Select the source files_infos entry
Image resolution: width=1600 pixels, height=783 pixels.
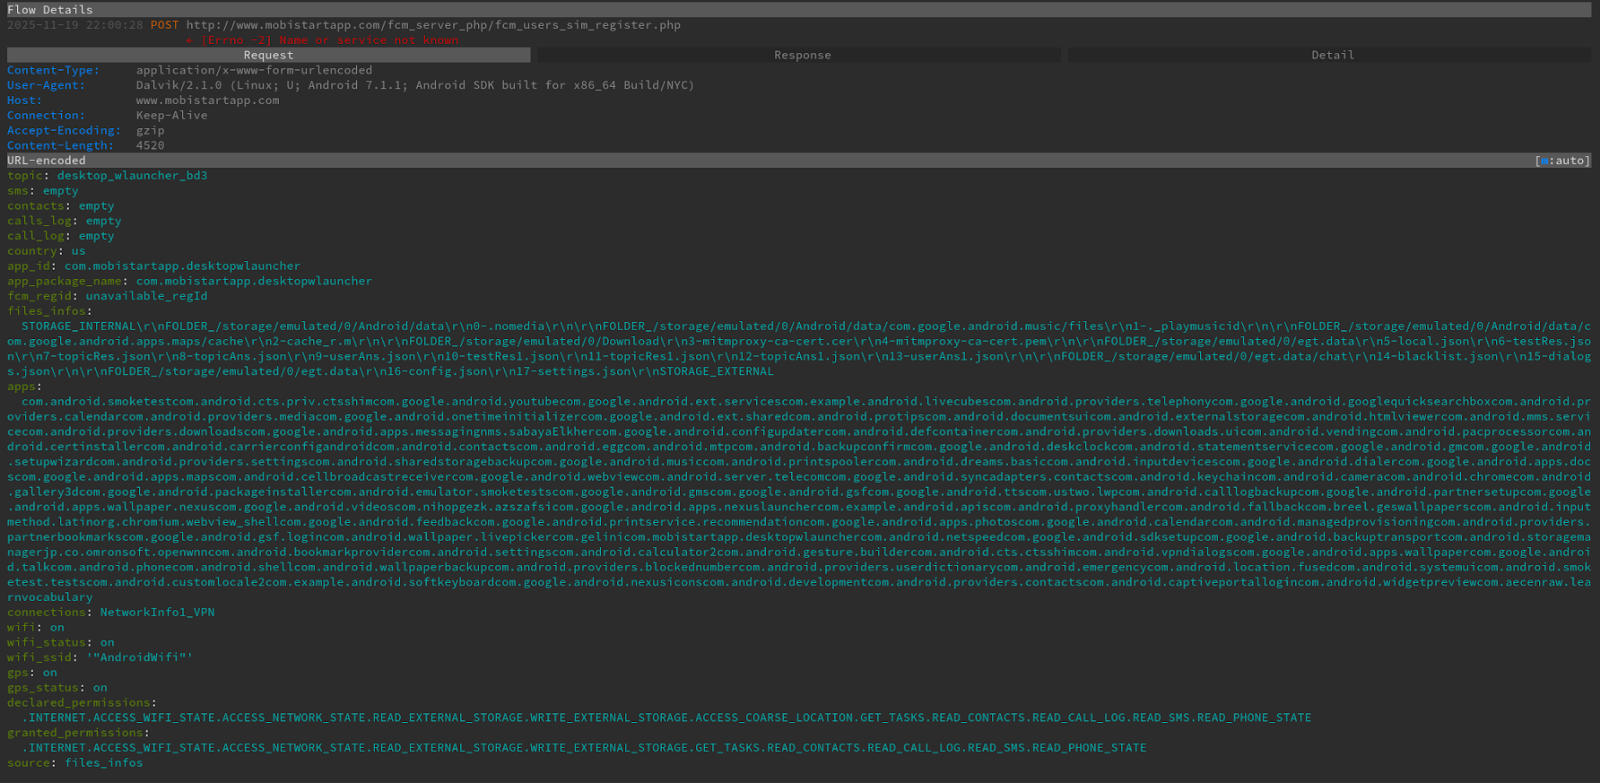75,762
